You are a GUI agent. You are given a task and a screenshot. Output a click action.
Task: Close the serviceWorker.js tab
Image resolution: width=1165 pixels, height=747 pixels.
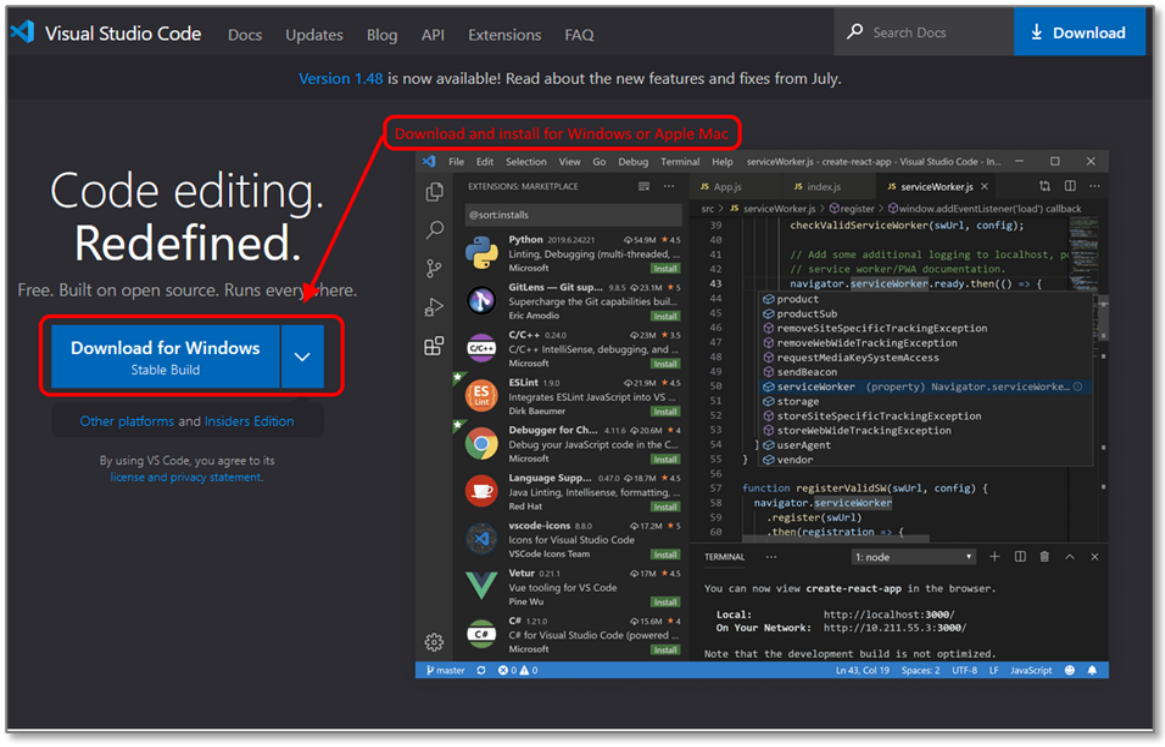tap(984, 187)
